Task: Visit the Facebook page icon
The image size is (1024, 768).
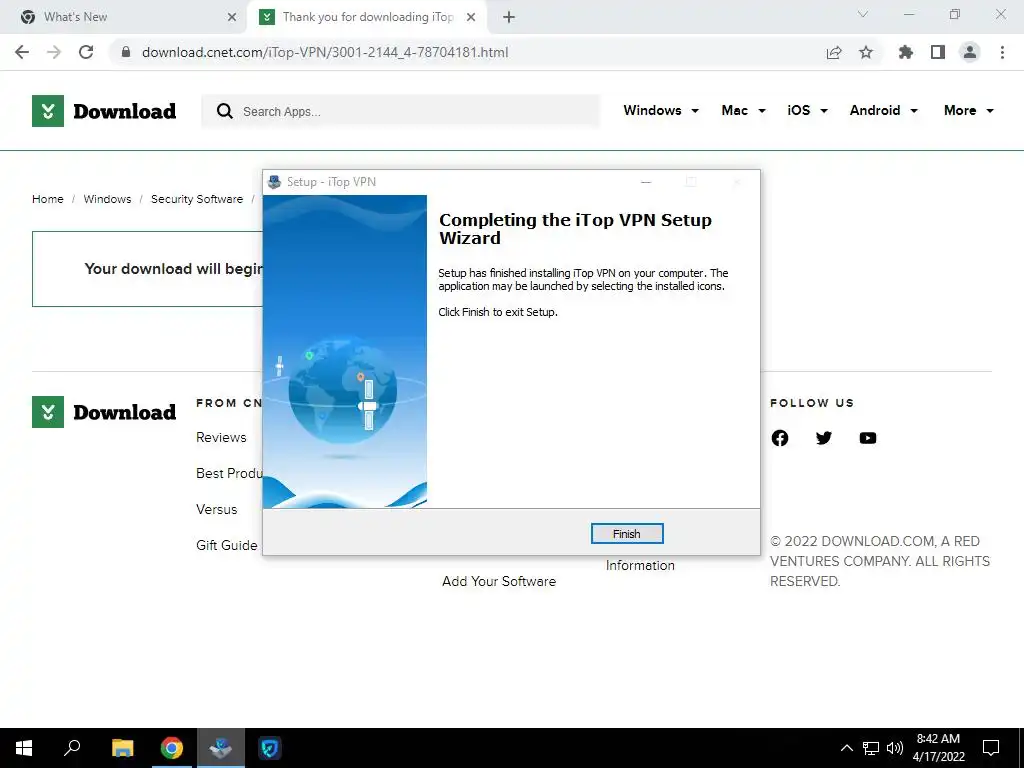Action: pyautogui.click(x=780, y=438)
